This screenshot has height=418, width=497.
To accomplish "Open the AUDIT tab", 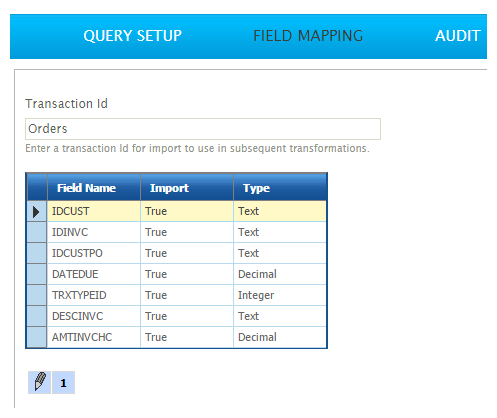I will (458, 36).
